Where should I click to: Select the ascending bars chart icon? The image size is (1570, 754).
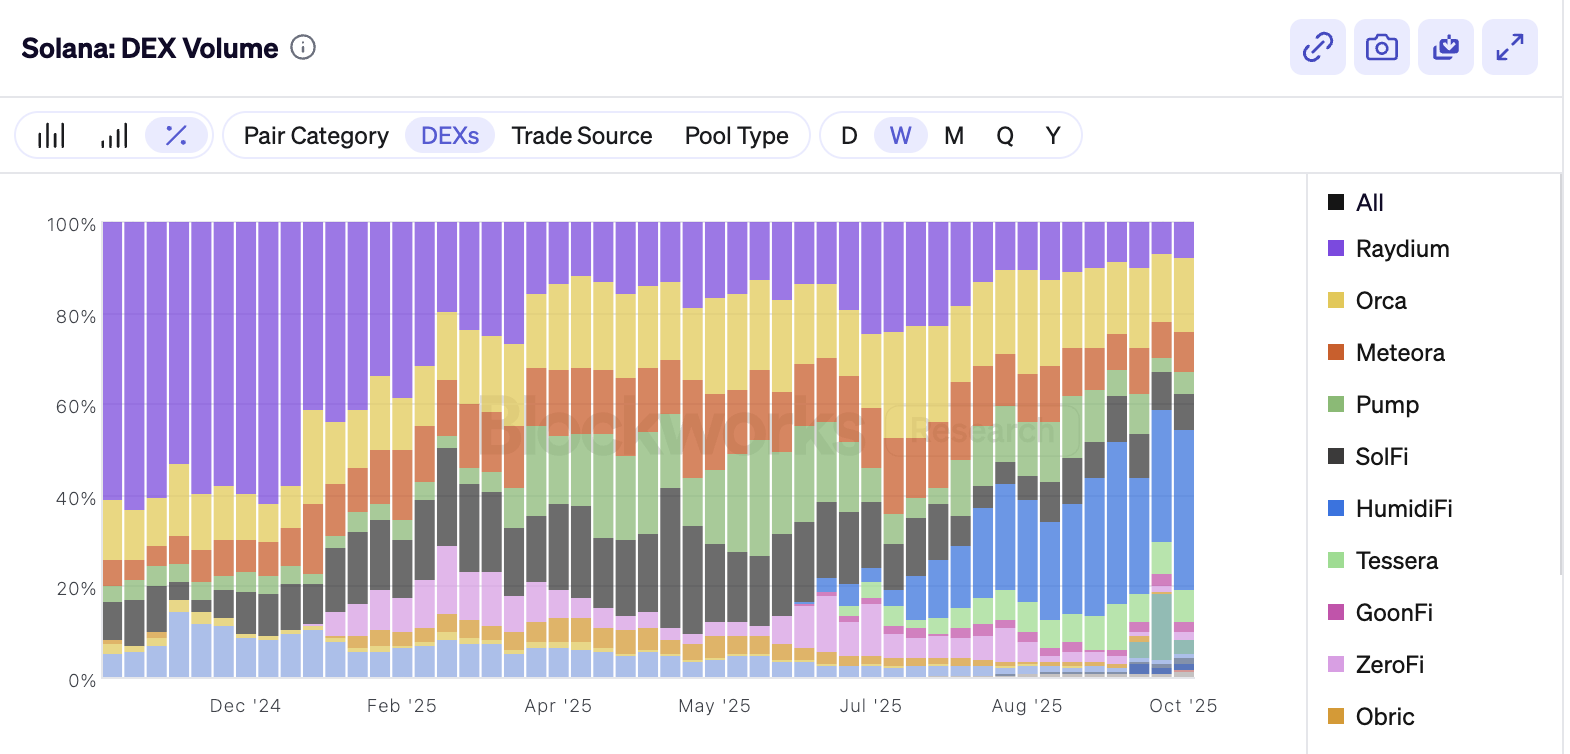[x=114, y=136]
